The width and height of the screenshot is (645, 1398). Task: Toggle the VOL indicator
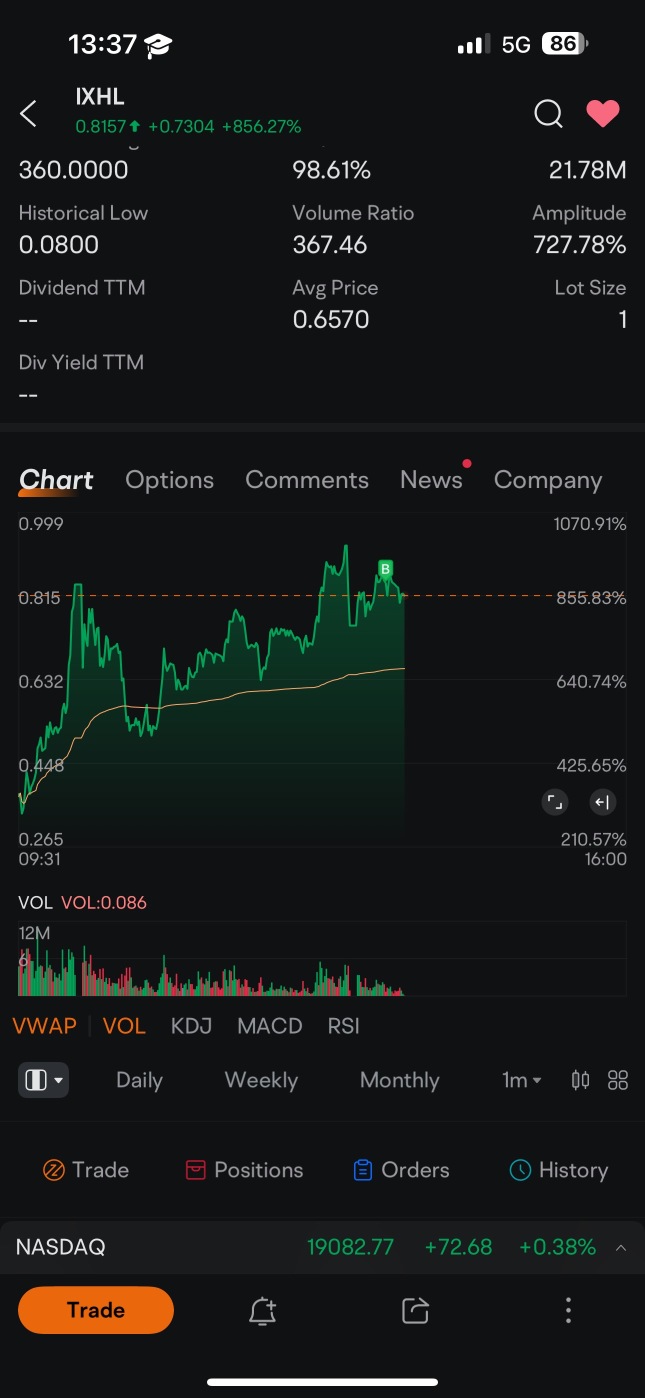124,1026
